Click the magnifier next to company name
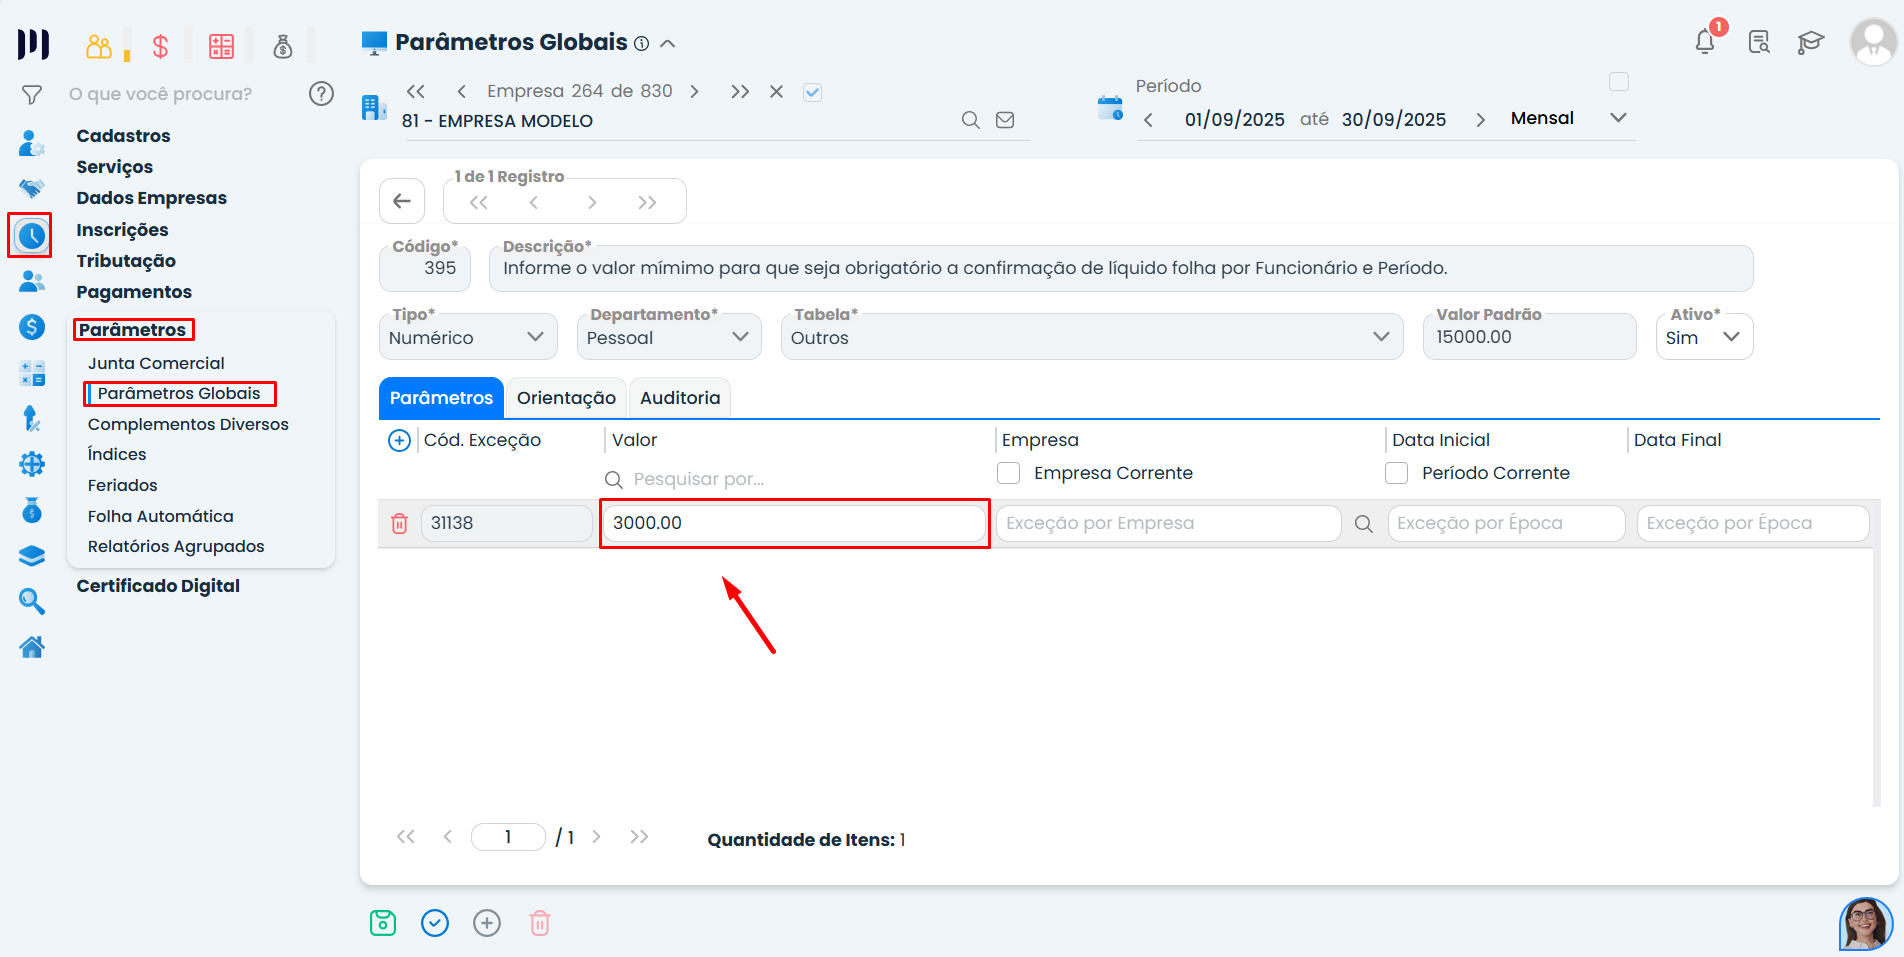This screenshot has width=1904, height=957. (970, 120)
